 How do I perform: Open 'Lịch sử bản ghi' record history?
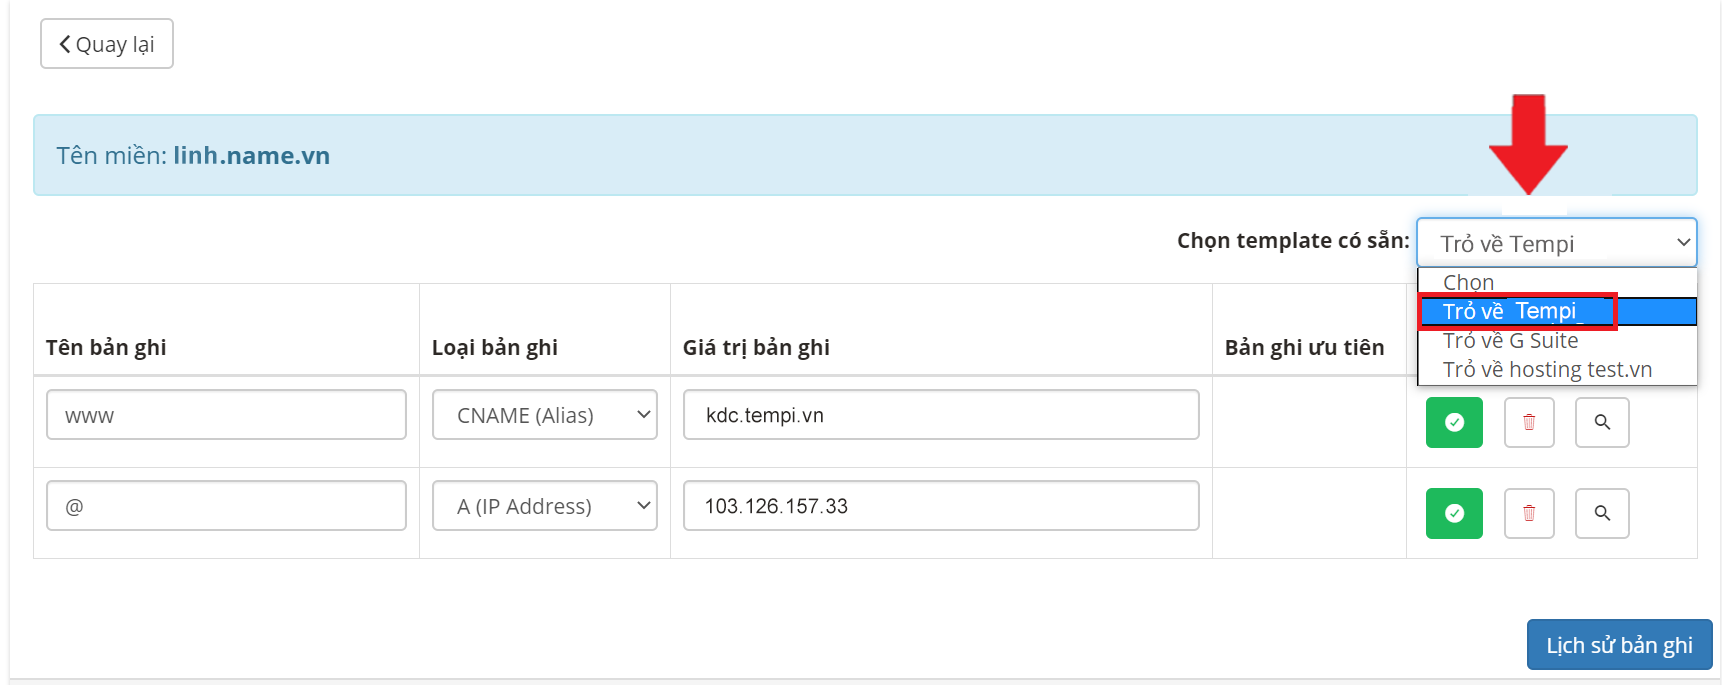point(1619,645)
